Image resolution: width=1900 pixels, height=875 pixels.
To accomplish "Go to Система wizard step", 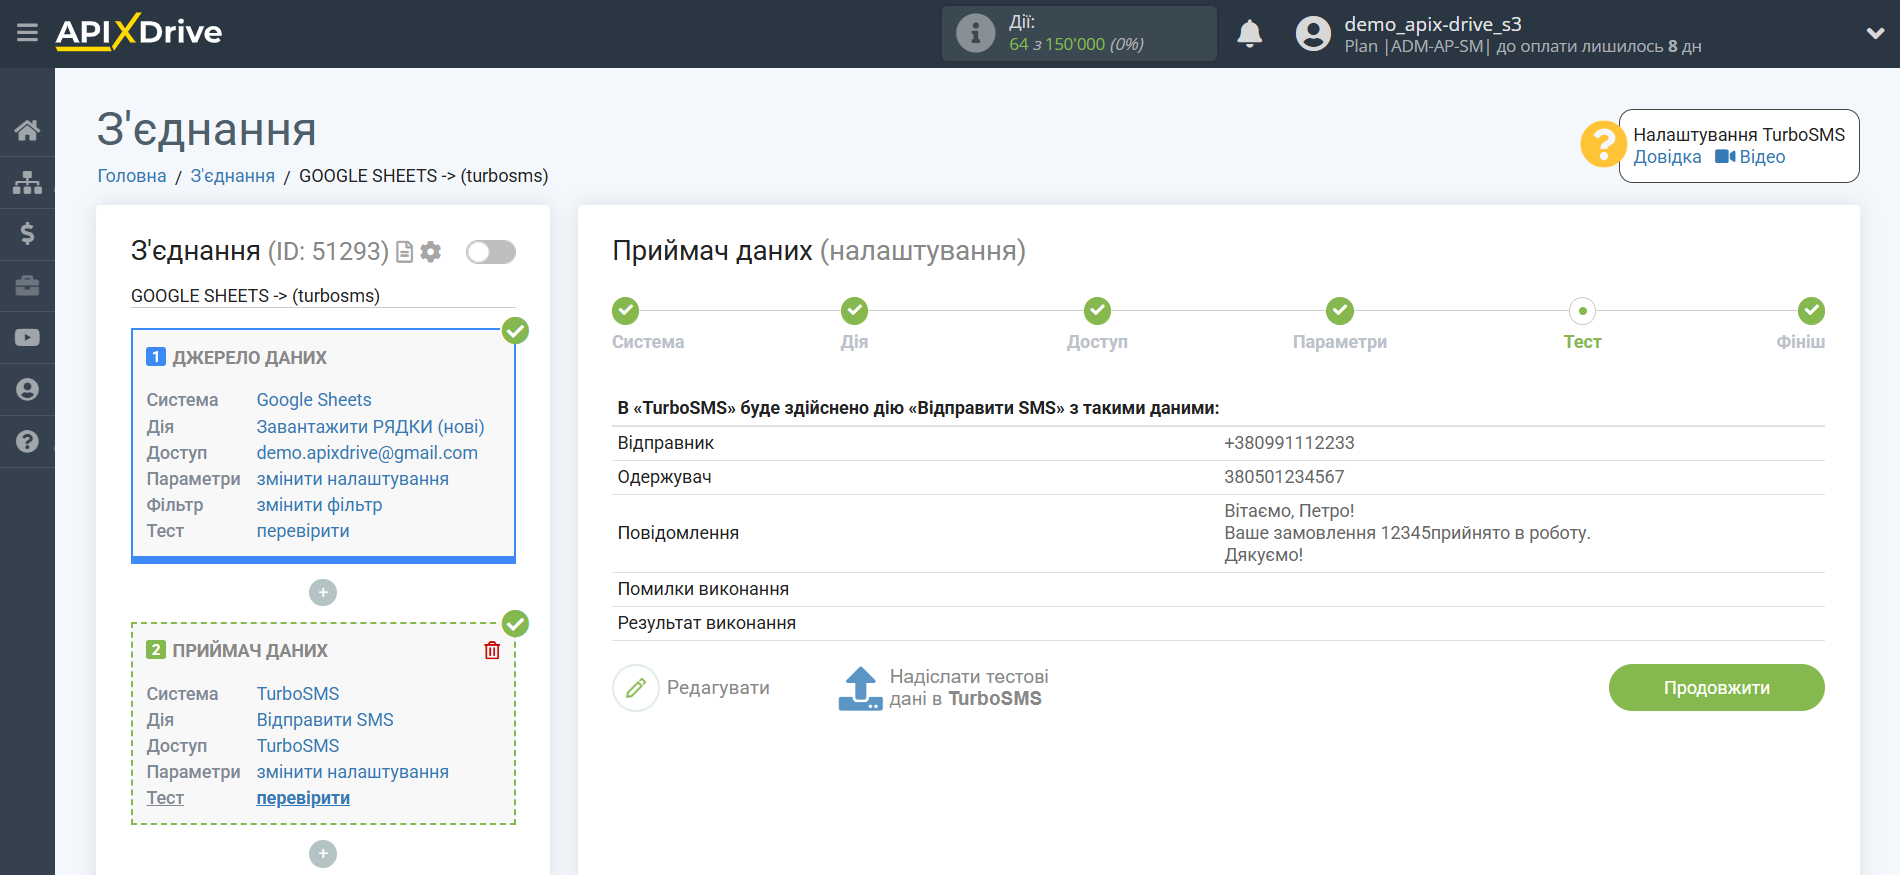I will [x=626, y=311].
